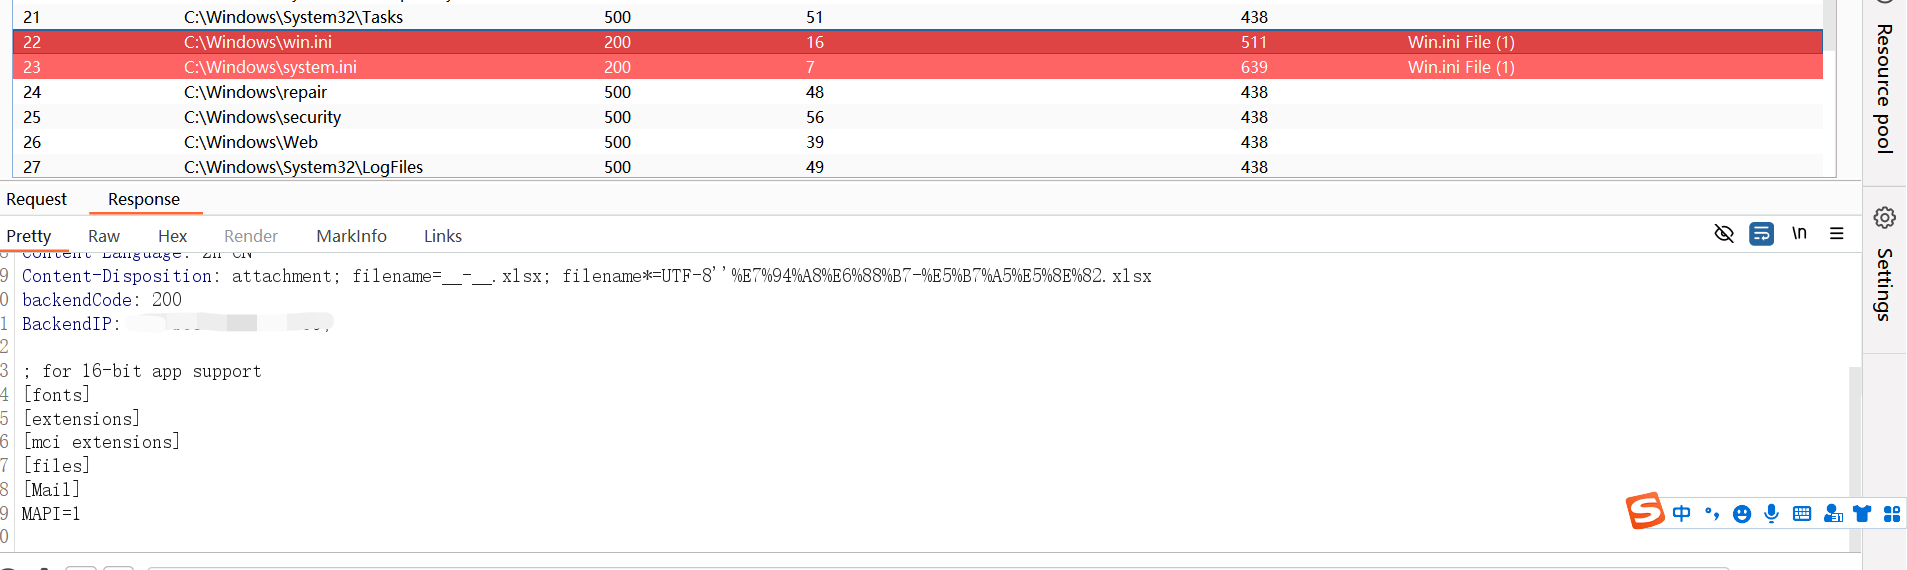Image resolution: width=1907 pixels, height=570 pixels.
Task: Click response time 16 in win.ini row
Action: pyautogui.click(x=815, y=42)
